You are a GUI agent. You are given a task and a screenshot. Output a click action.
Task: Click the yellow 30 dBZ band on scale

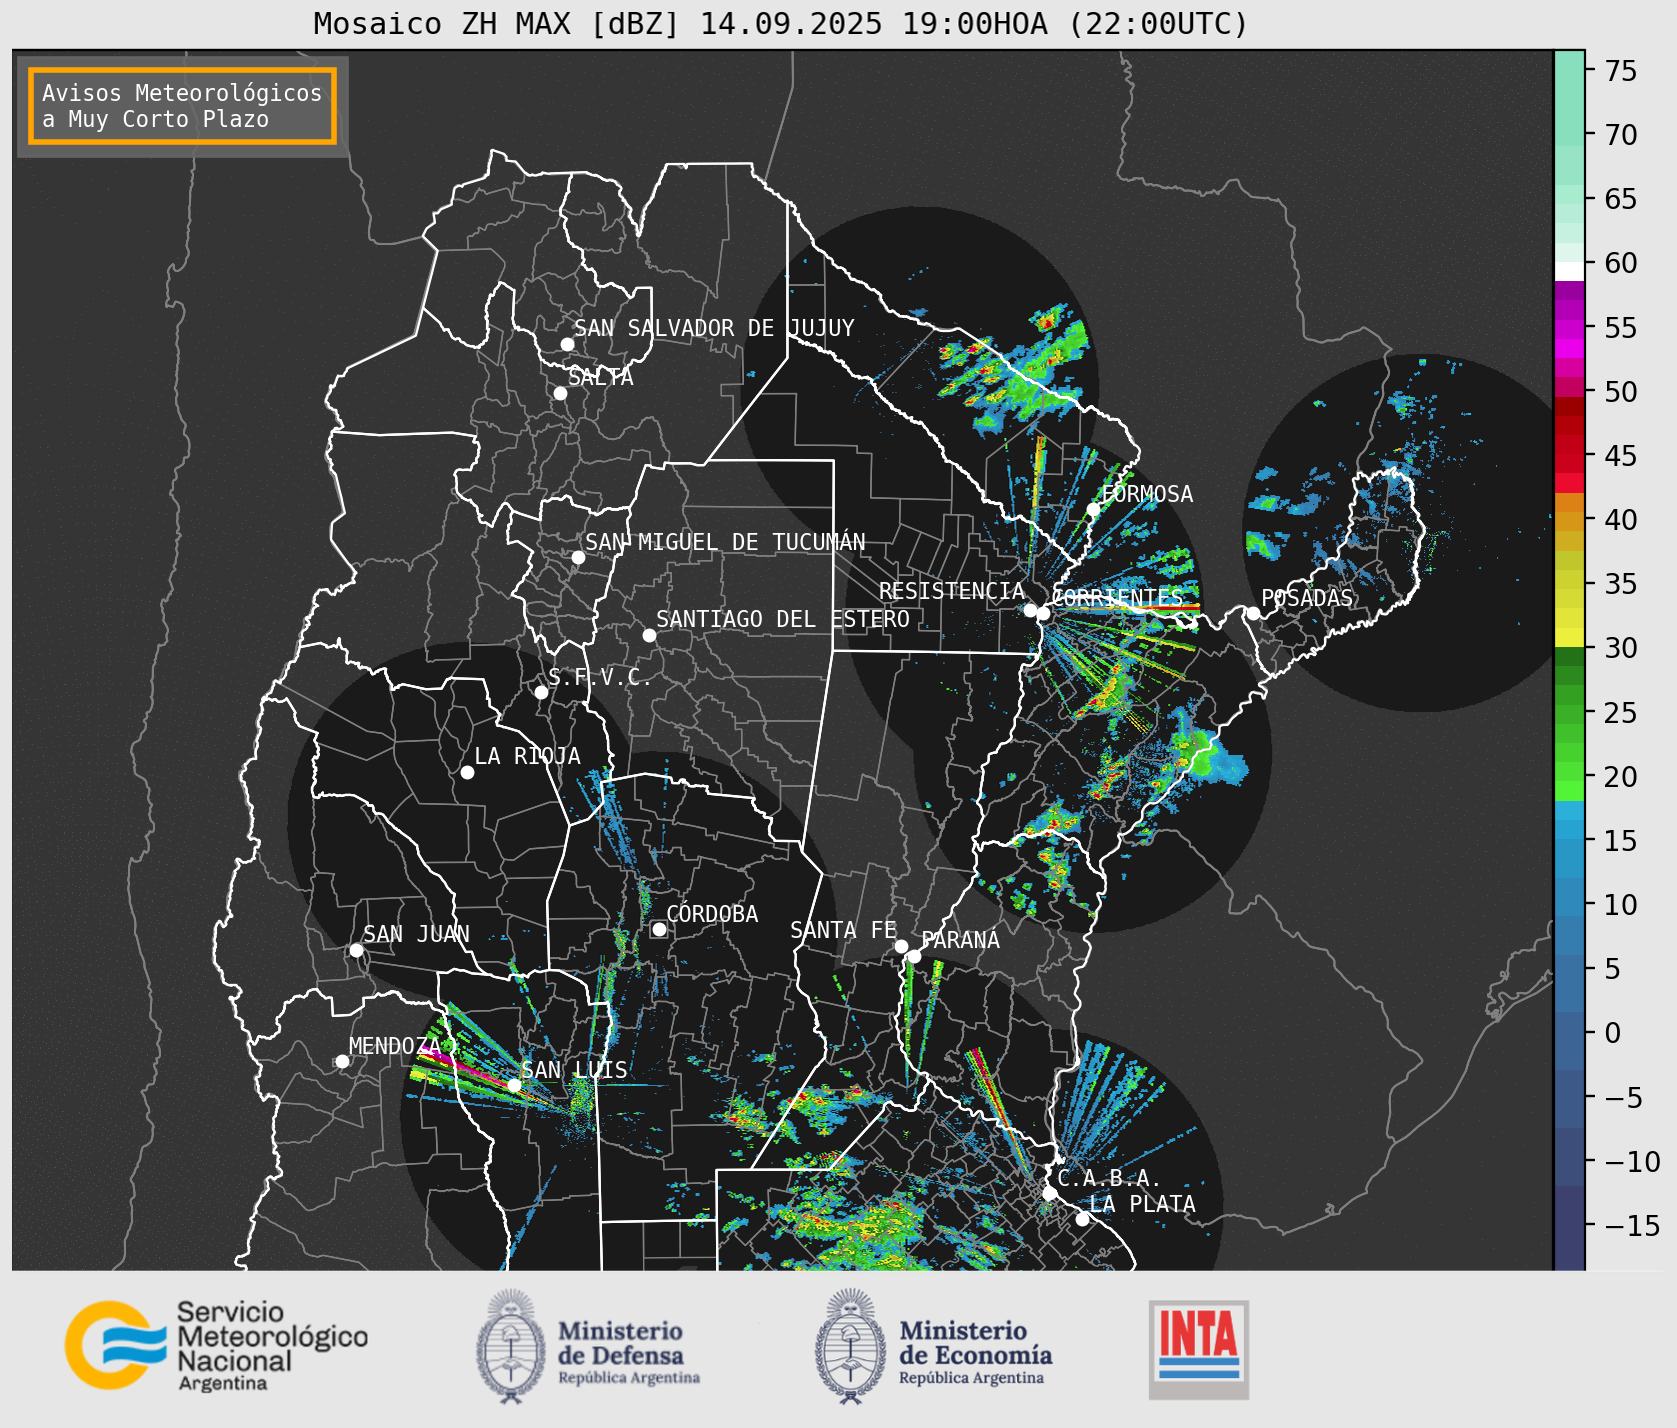pos(1569,637)
